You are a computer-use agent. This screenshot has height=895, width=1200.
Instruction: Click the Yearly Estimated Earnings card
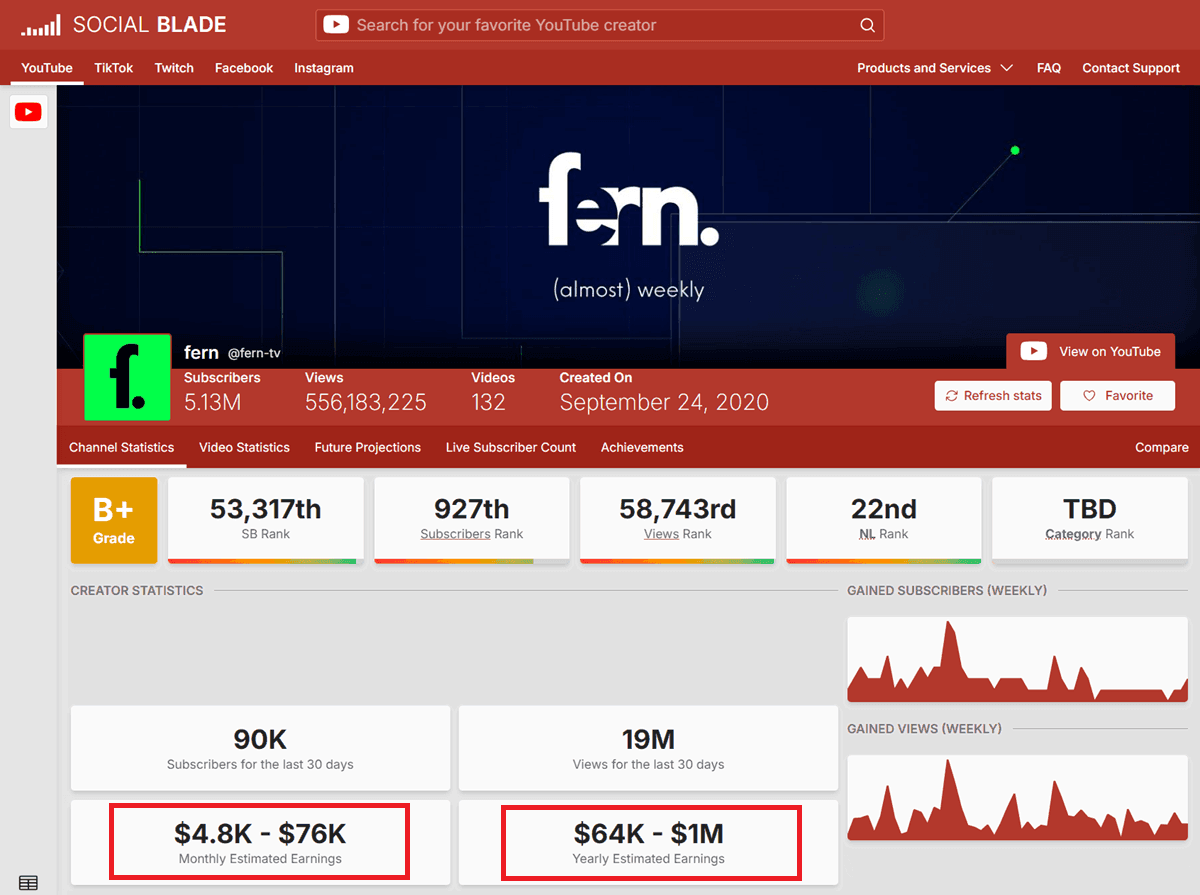tap(648, 842)
